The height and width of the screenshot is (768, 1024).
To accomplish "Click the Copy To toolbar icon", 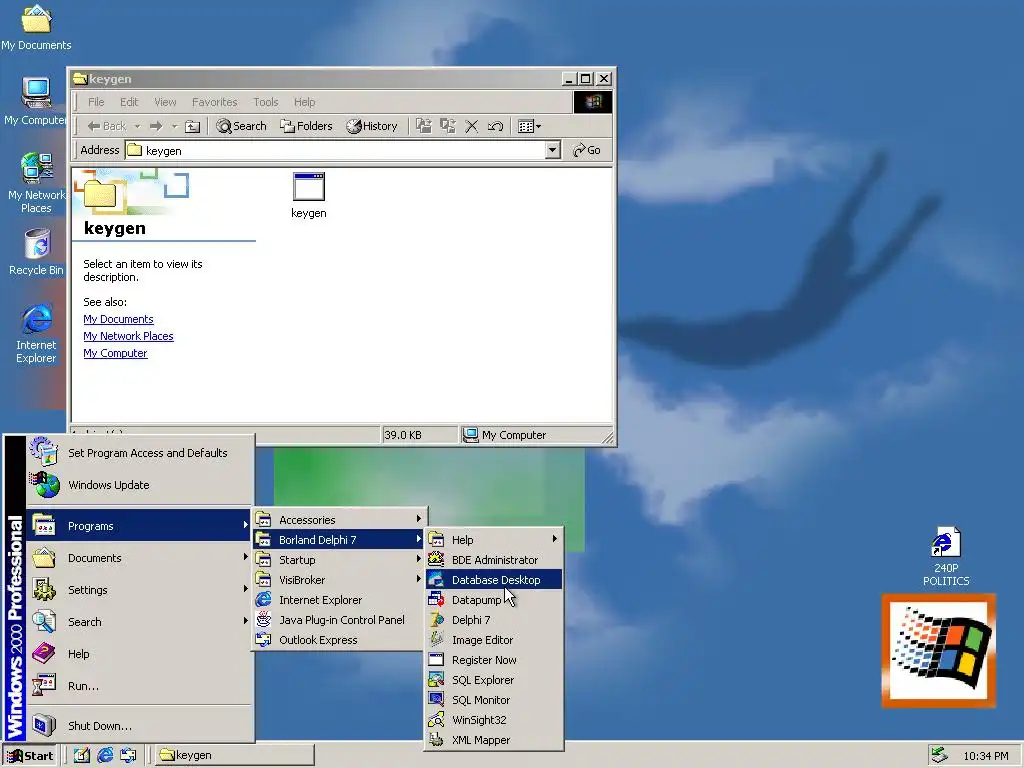I will [448, 126].
